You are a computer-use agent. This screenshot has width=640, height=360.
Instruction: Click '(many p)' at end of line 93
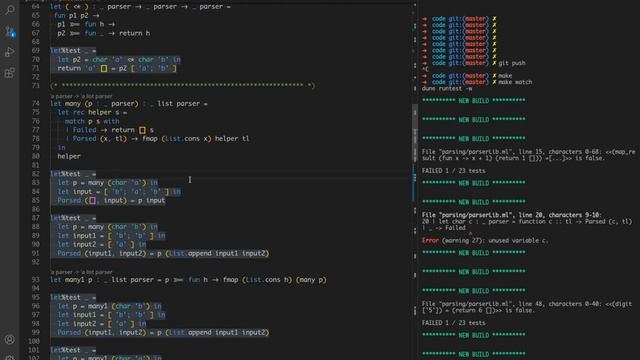coord(311,280)
